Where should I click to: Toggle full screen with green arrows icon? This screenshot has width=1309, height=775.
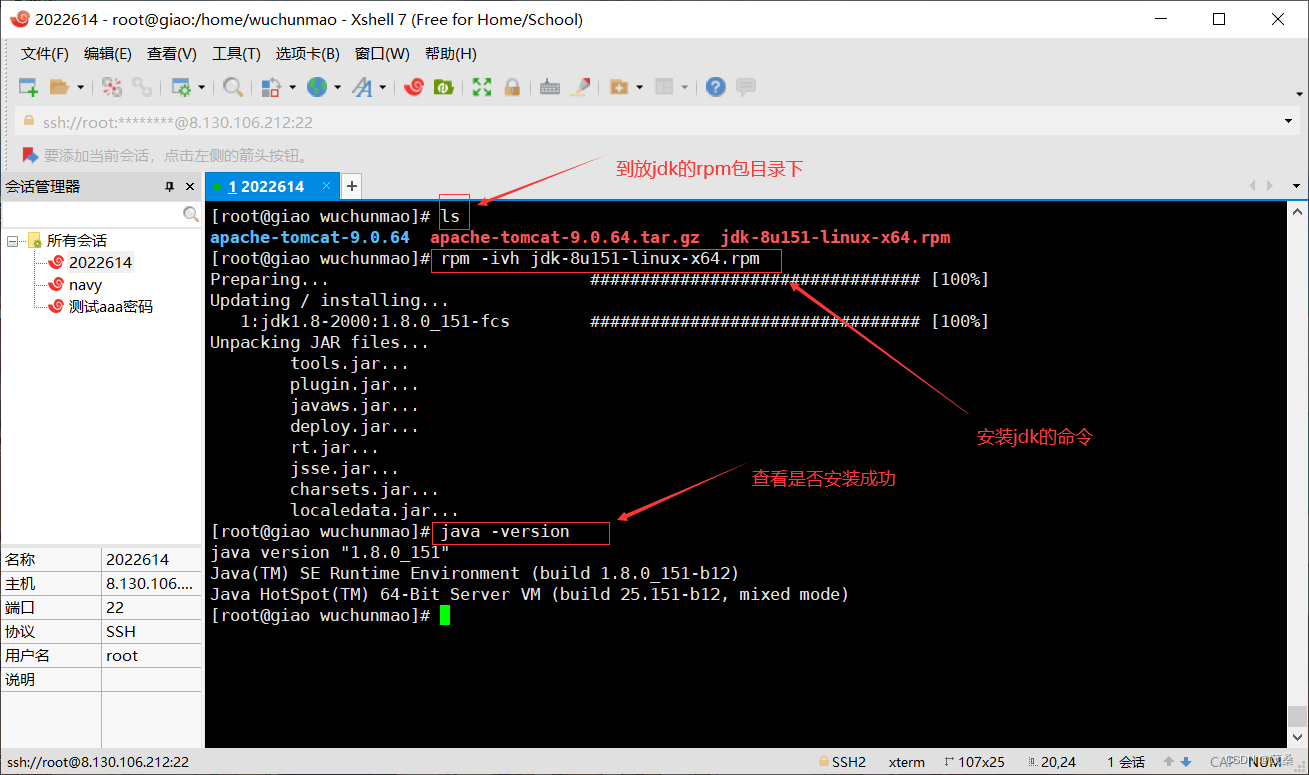pyautogui.click(x=482, y=87)
